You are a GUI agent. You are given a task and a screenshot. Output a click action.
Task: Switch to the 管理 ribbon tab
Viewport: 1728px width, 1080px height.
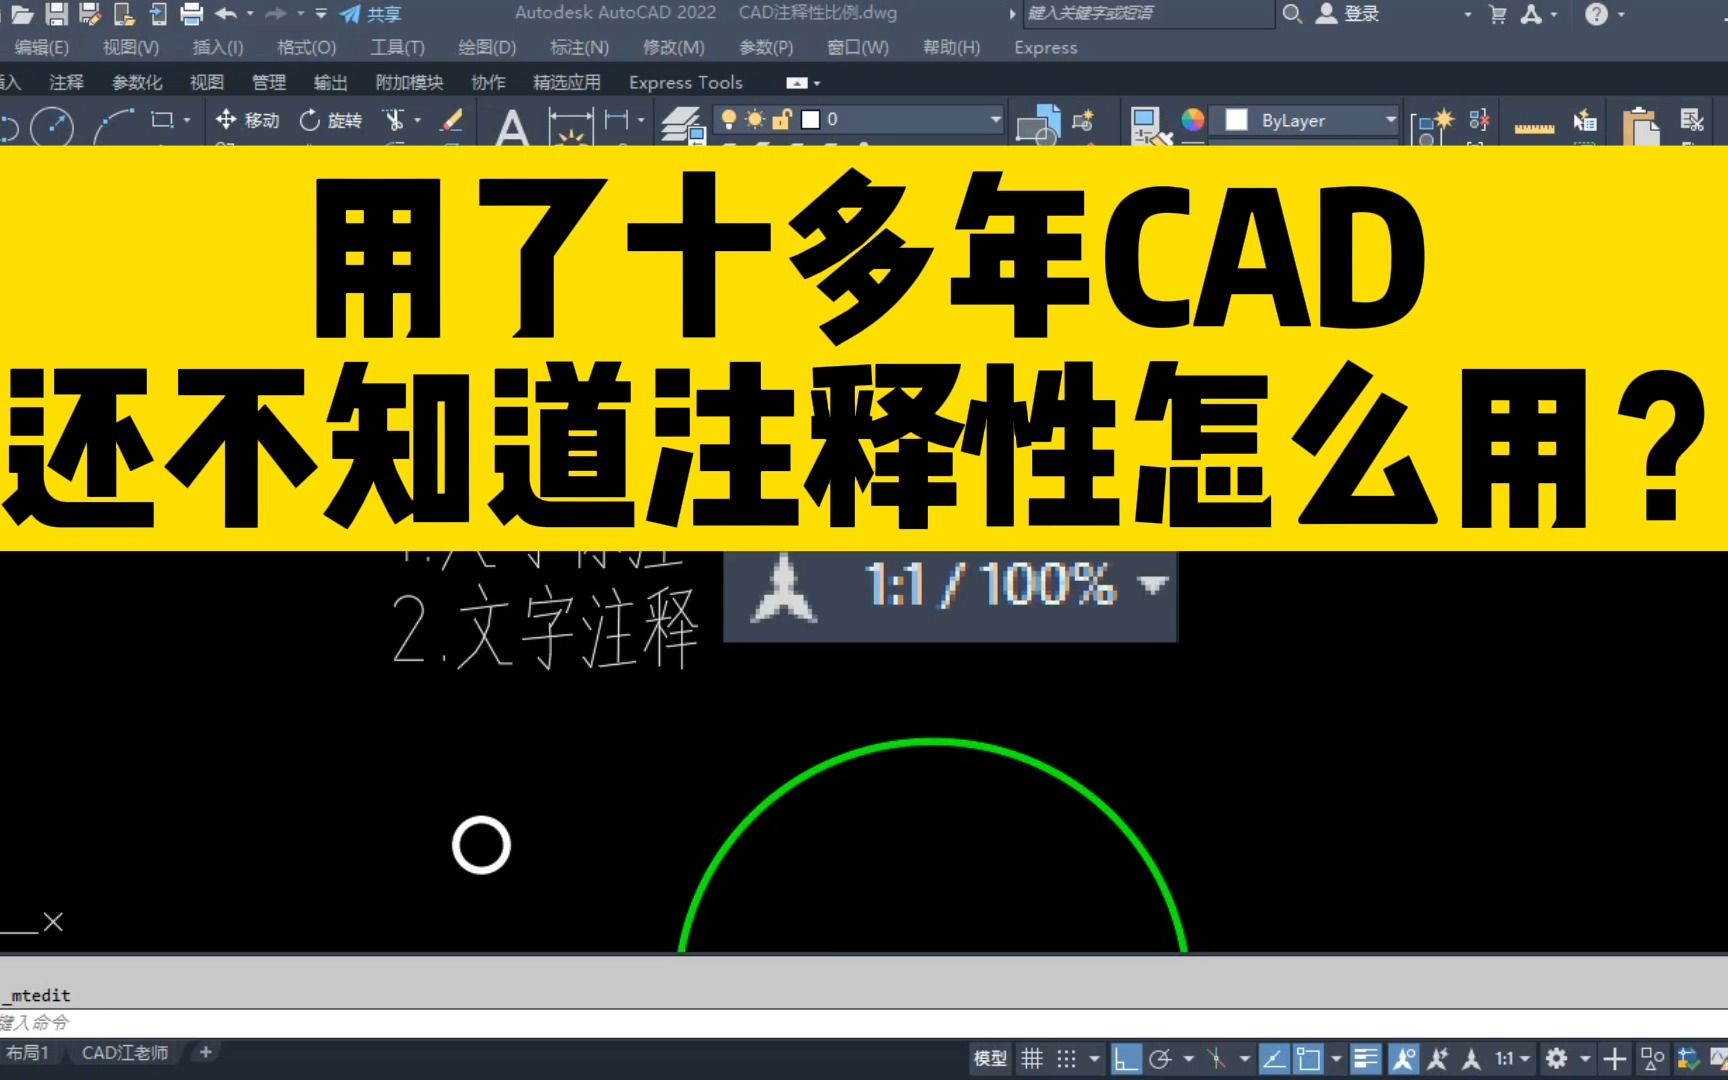coord(269,82)
